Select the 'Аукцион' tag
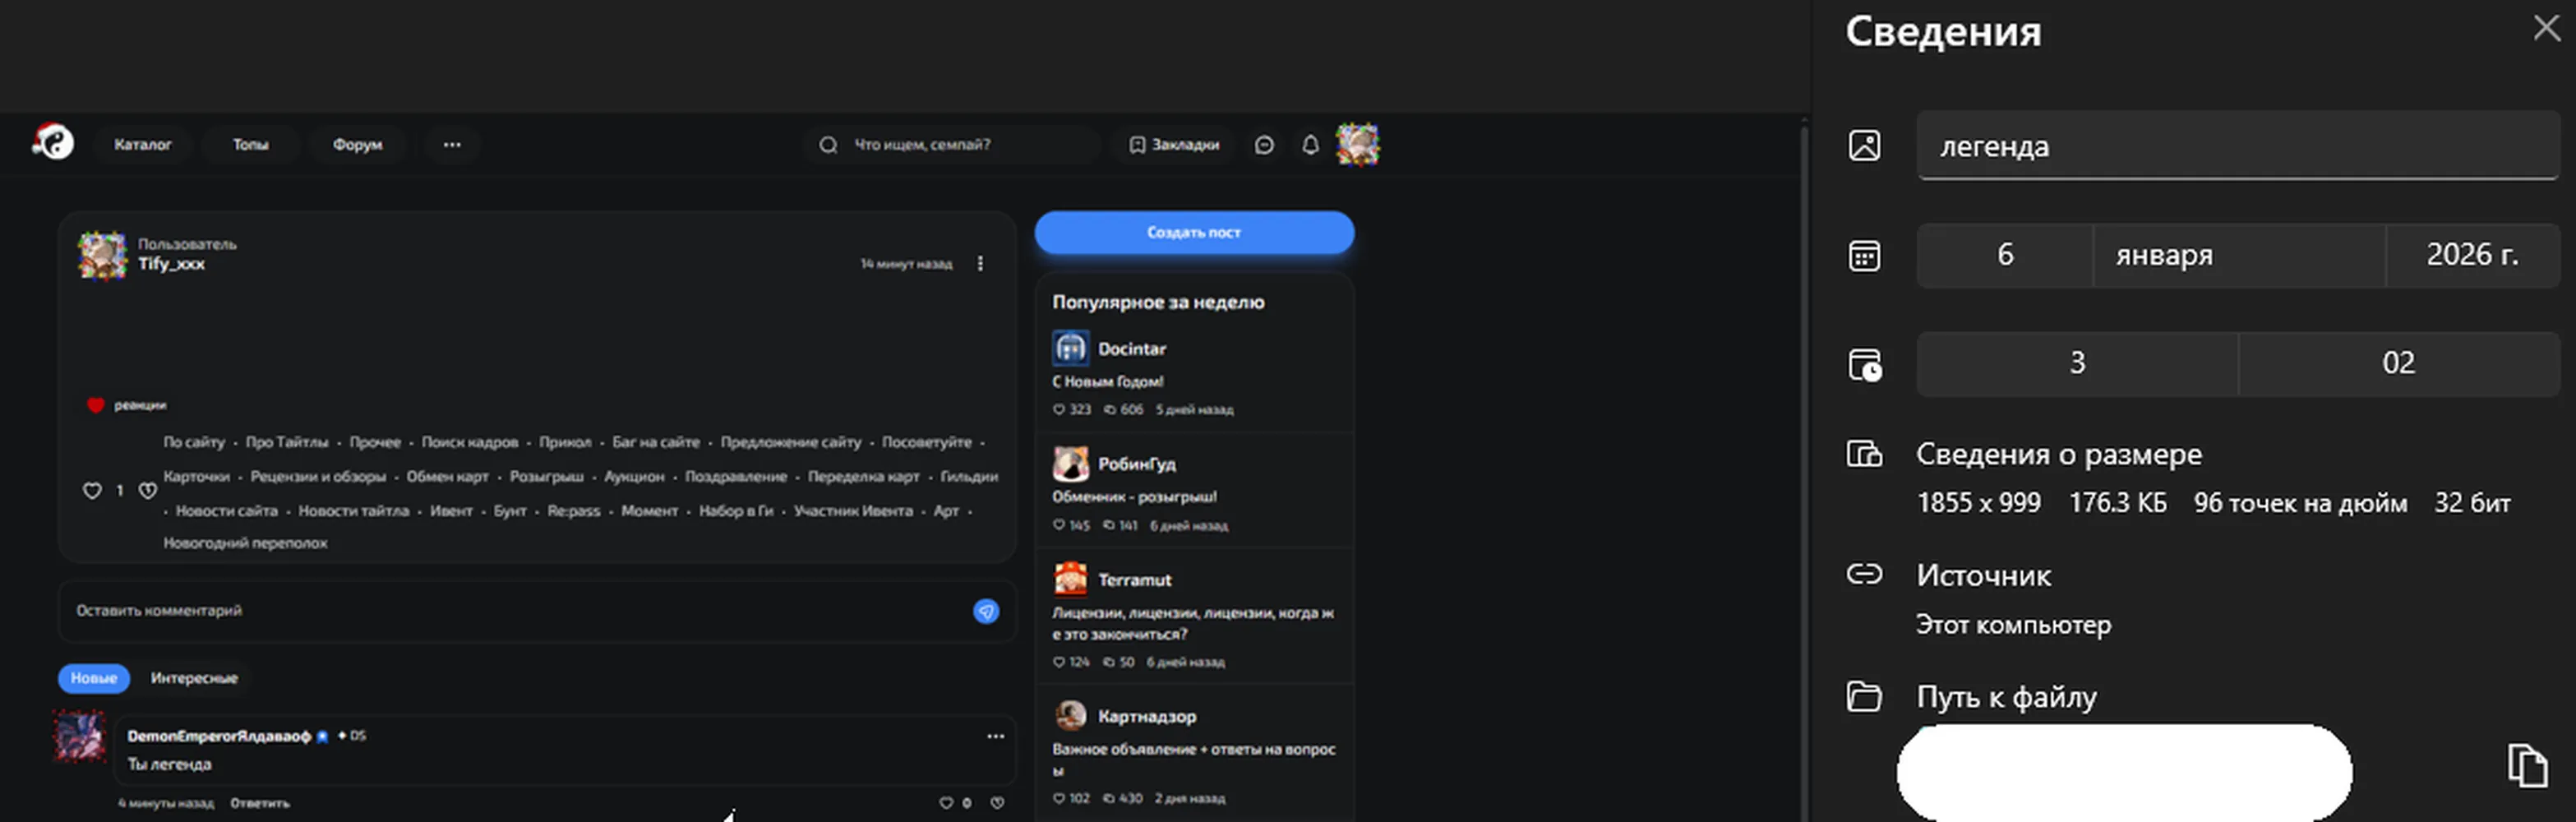The image size is (2576, 822). (x=634, y=476)
